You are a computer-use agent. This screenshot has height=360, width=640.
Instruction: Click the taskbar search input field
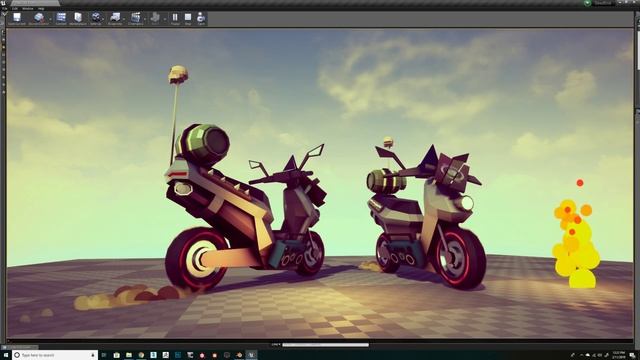(x=55, y=355)
